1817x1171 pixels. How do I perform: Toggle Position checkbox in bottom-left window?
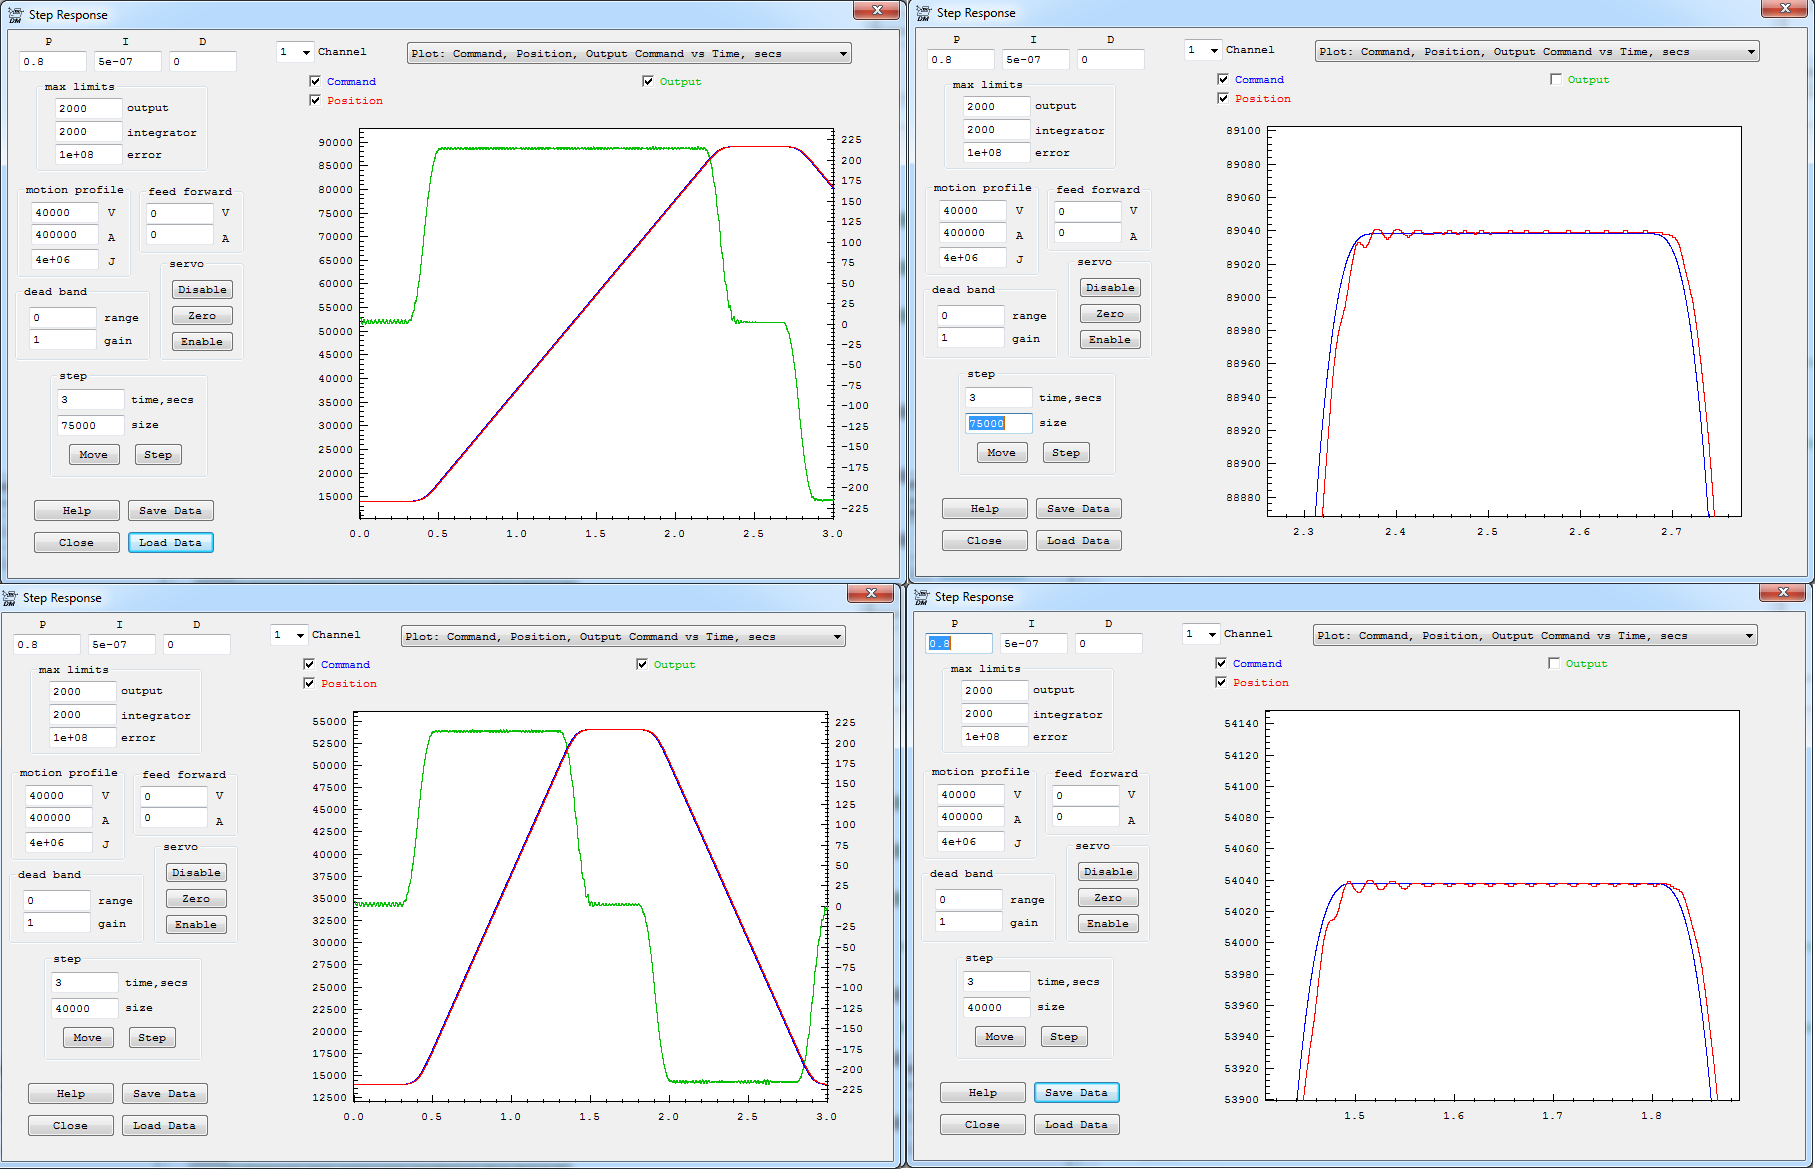coord(309,684)
